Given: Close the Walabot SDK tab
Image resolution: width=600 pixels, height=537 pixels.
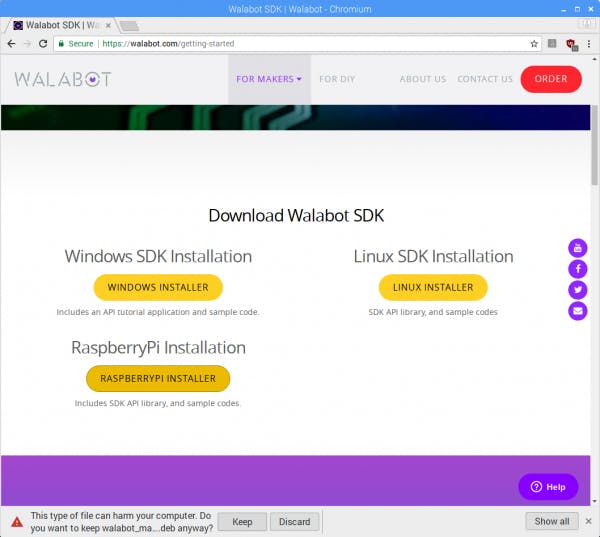Looking at the screenshot, I should coord(108,25).
